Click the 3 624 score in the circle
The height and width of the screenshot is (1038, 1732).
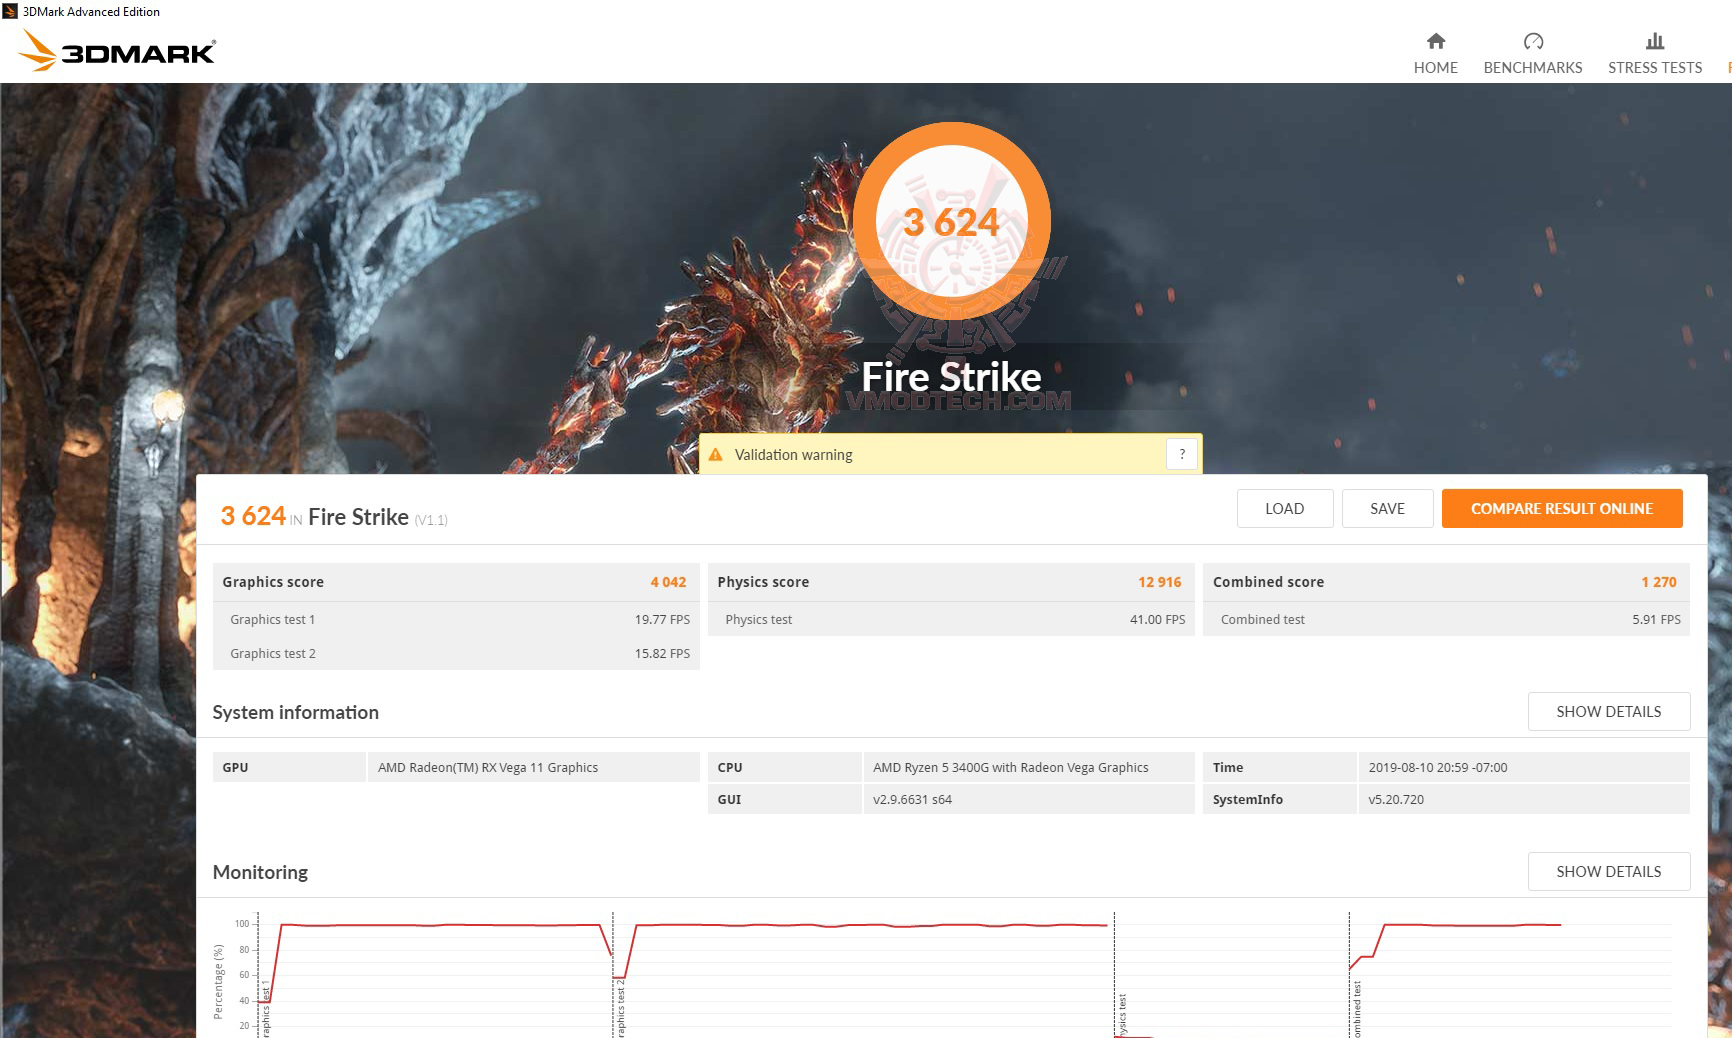pyautogui.click(x=951, y=222)
